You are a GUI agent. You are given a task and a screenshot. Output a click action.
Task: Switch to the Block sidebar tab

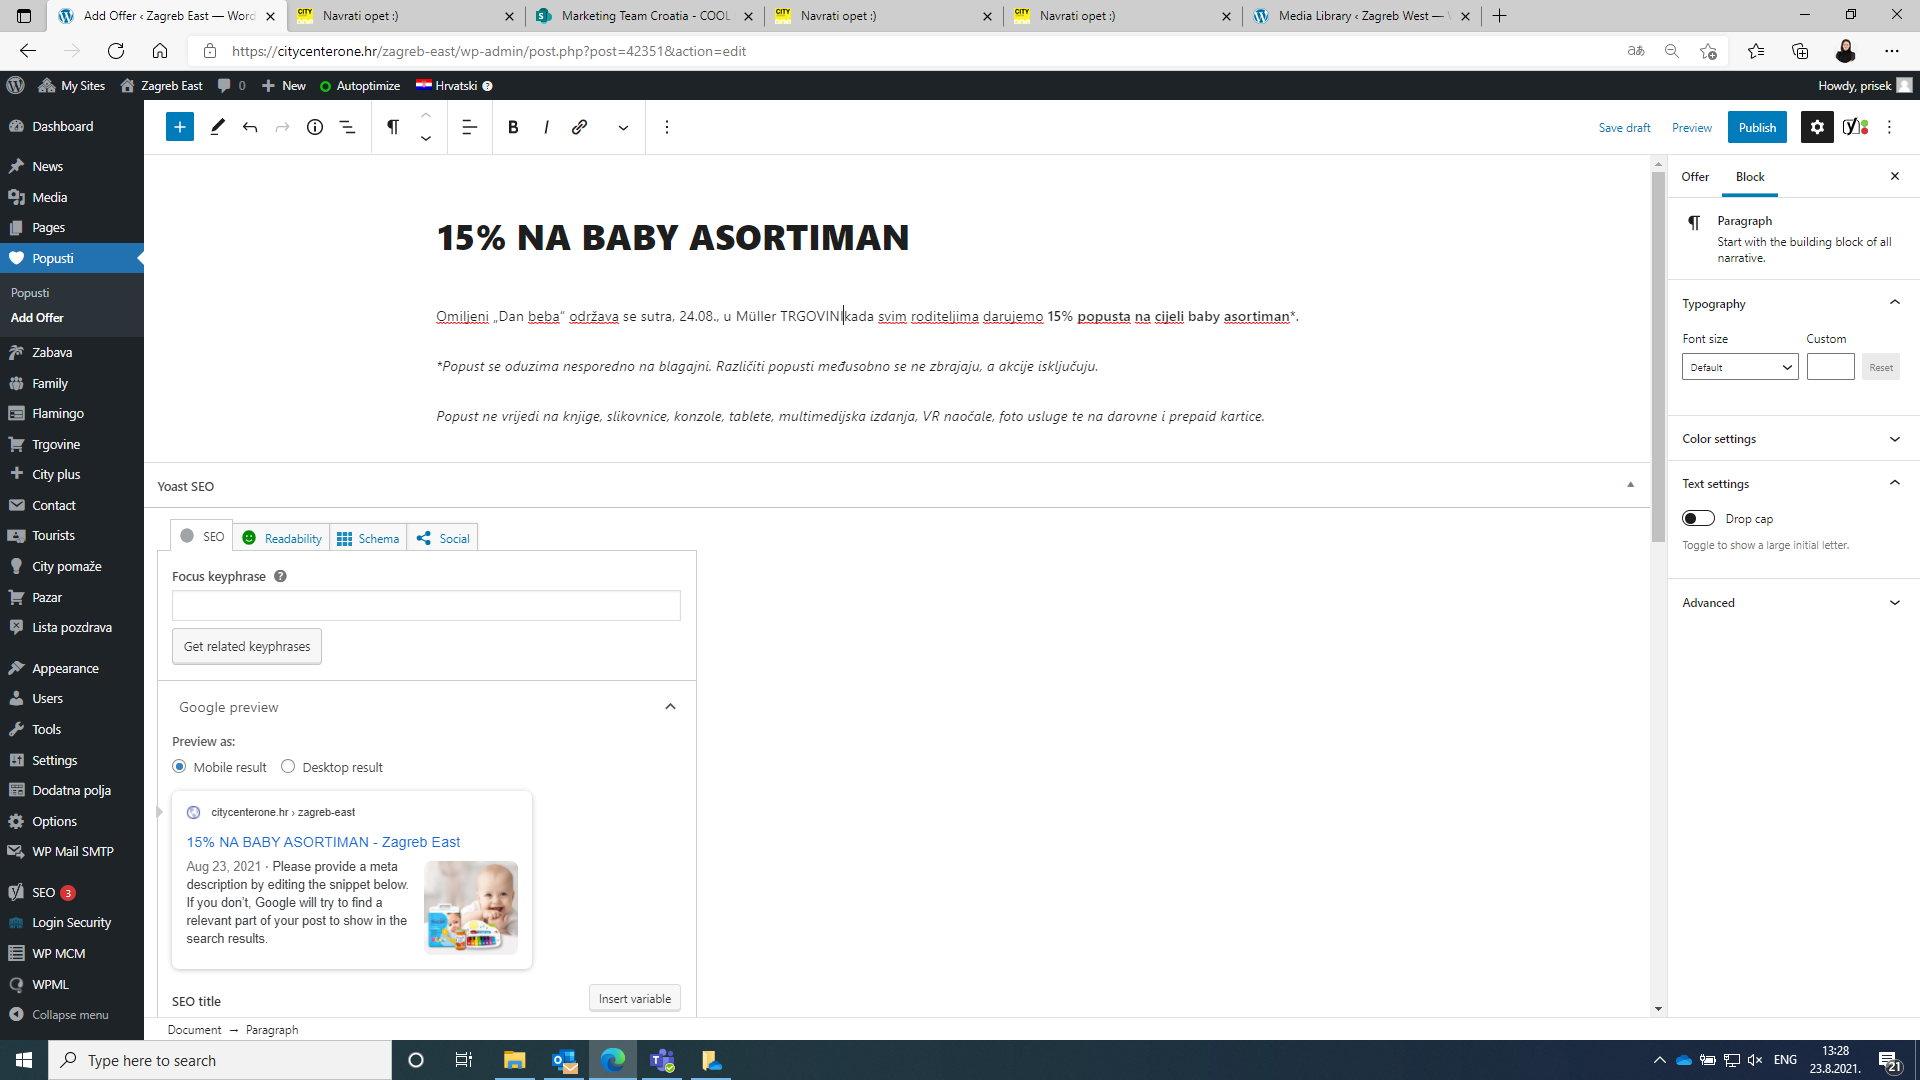point(1750,177)
